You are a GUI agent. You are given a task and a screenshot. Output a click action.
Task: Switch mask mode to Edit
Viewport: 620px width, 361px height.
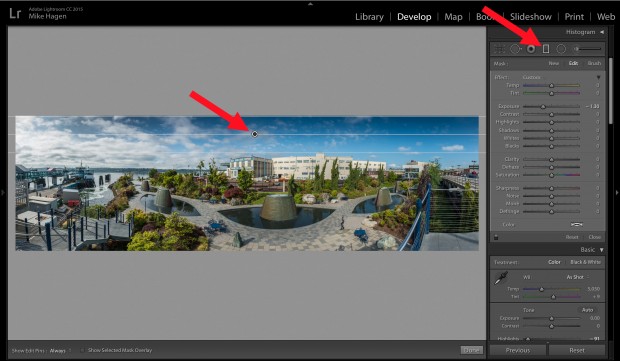pos(573,63)
